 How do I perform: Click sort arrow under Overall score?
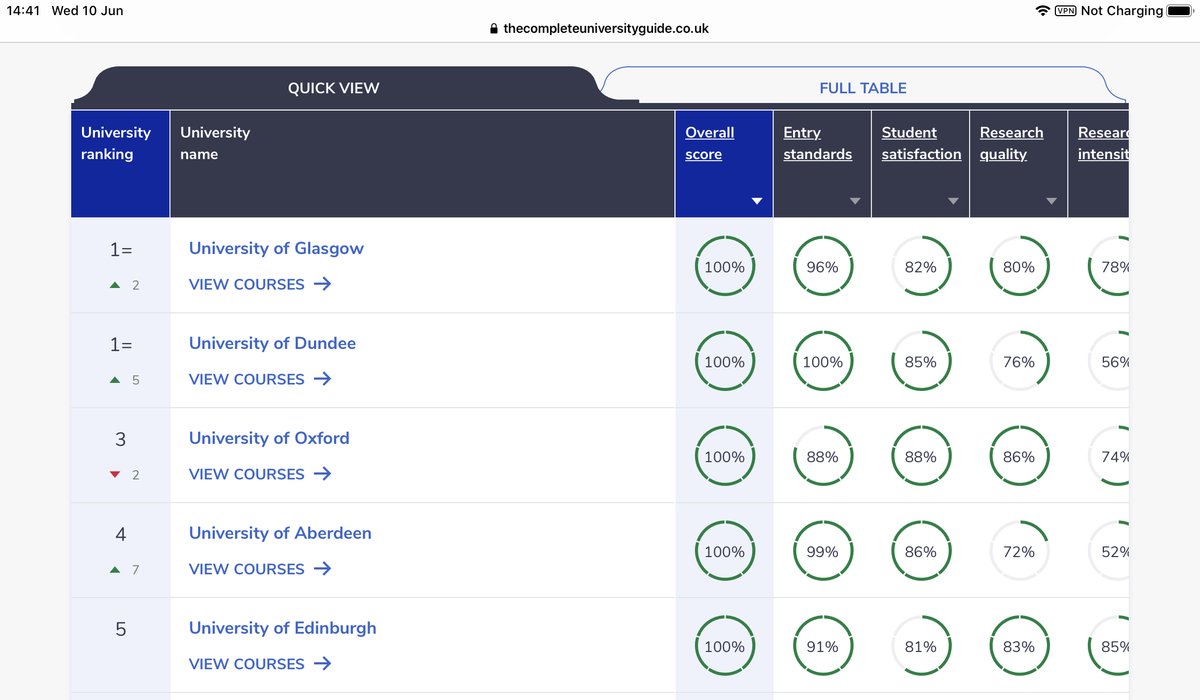click(756, 201)
